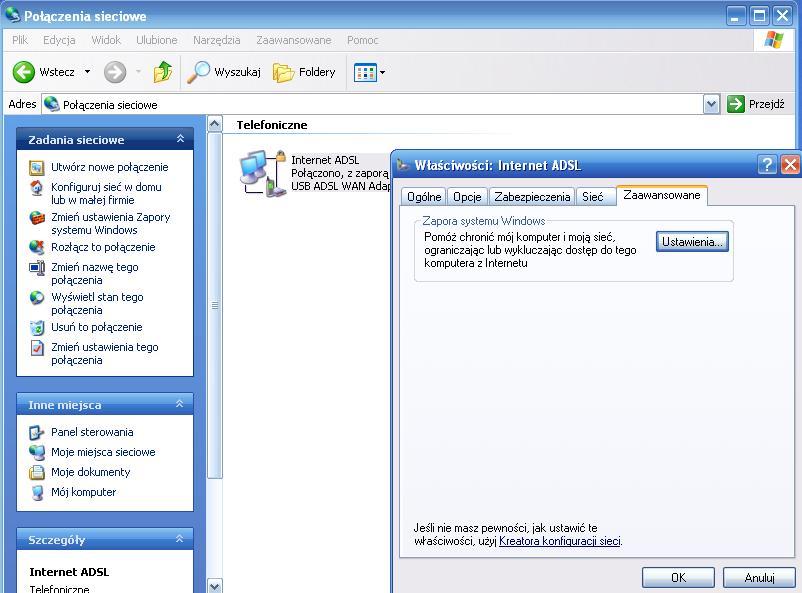Click the Wyświetl stan tego połączenia icon
This screenshot has height=593, width=802.
37,297
